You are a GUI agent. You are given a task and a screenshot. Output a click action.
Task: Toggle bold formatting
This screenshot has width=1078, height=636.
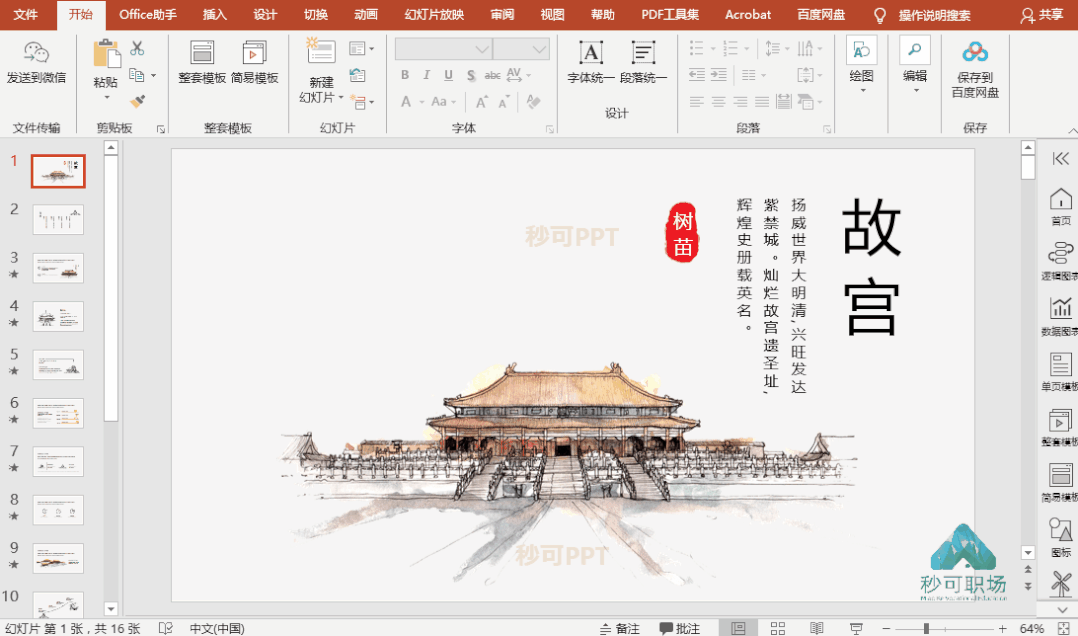pos(405,75)
